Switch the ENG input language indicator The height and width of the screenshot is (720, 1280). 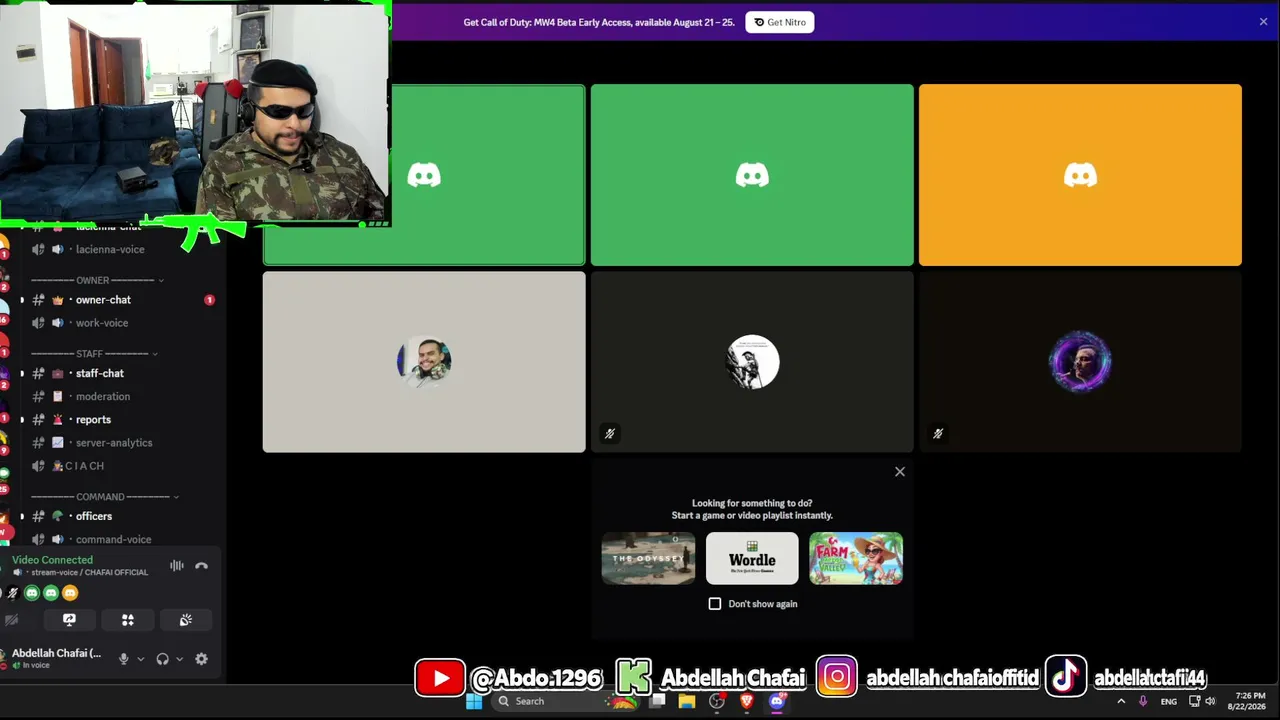[1168, 702]
